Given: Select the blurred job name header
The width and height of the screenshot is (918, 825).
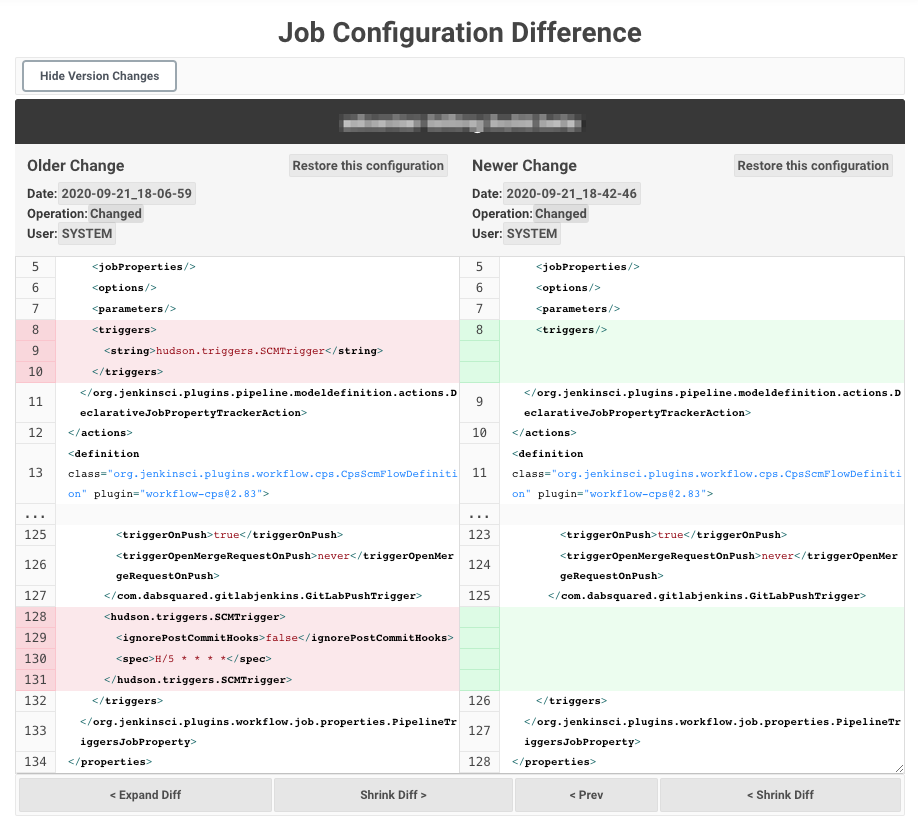Looking at the screenshot, I should 461,123.
